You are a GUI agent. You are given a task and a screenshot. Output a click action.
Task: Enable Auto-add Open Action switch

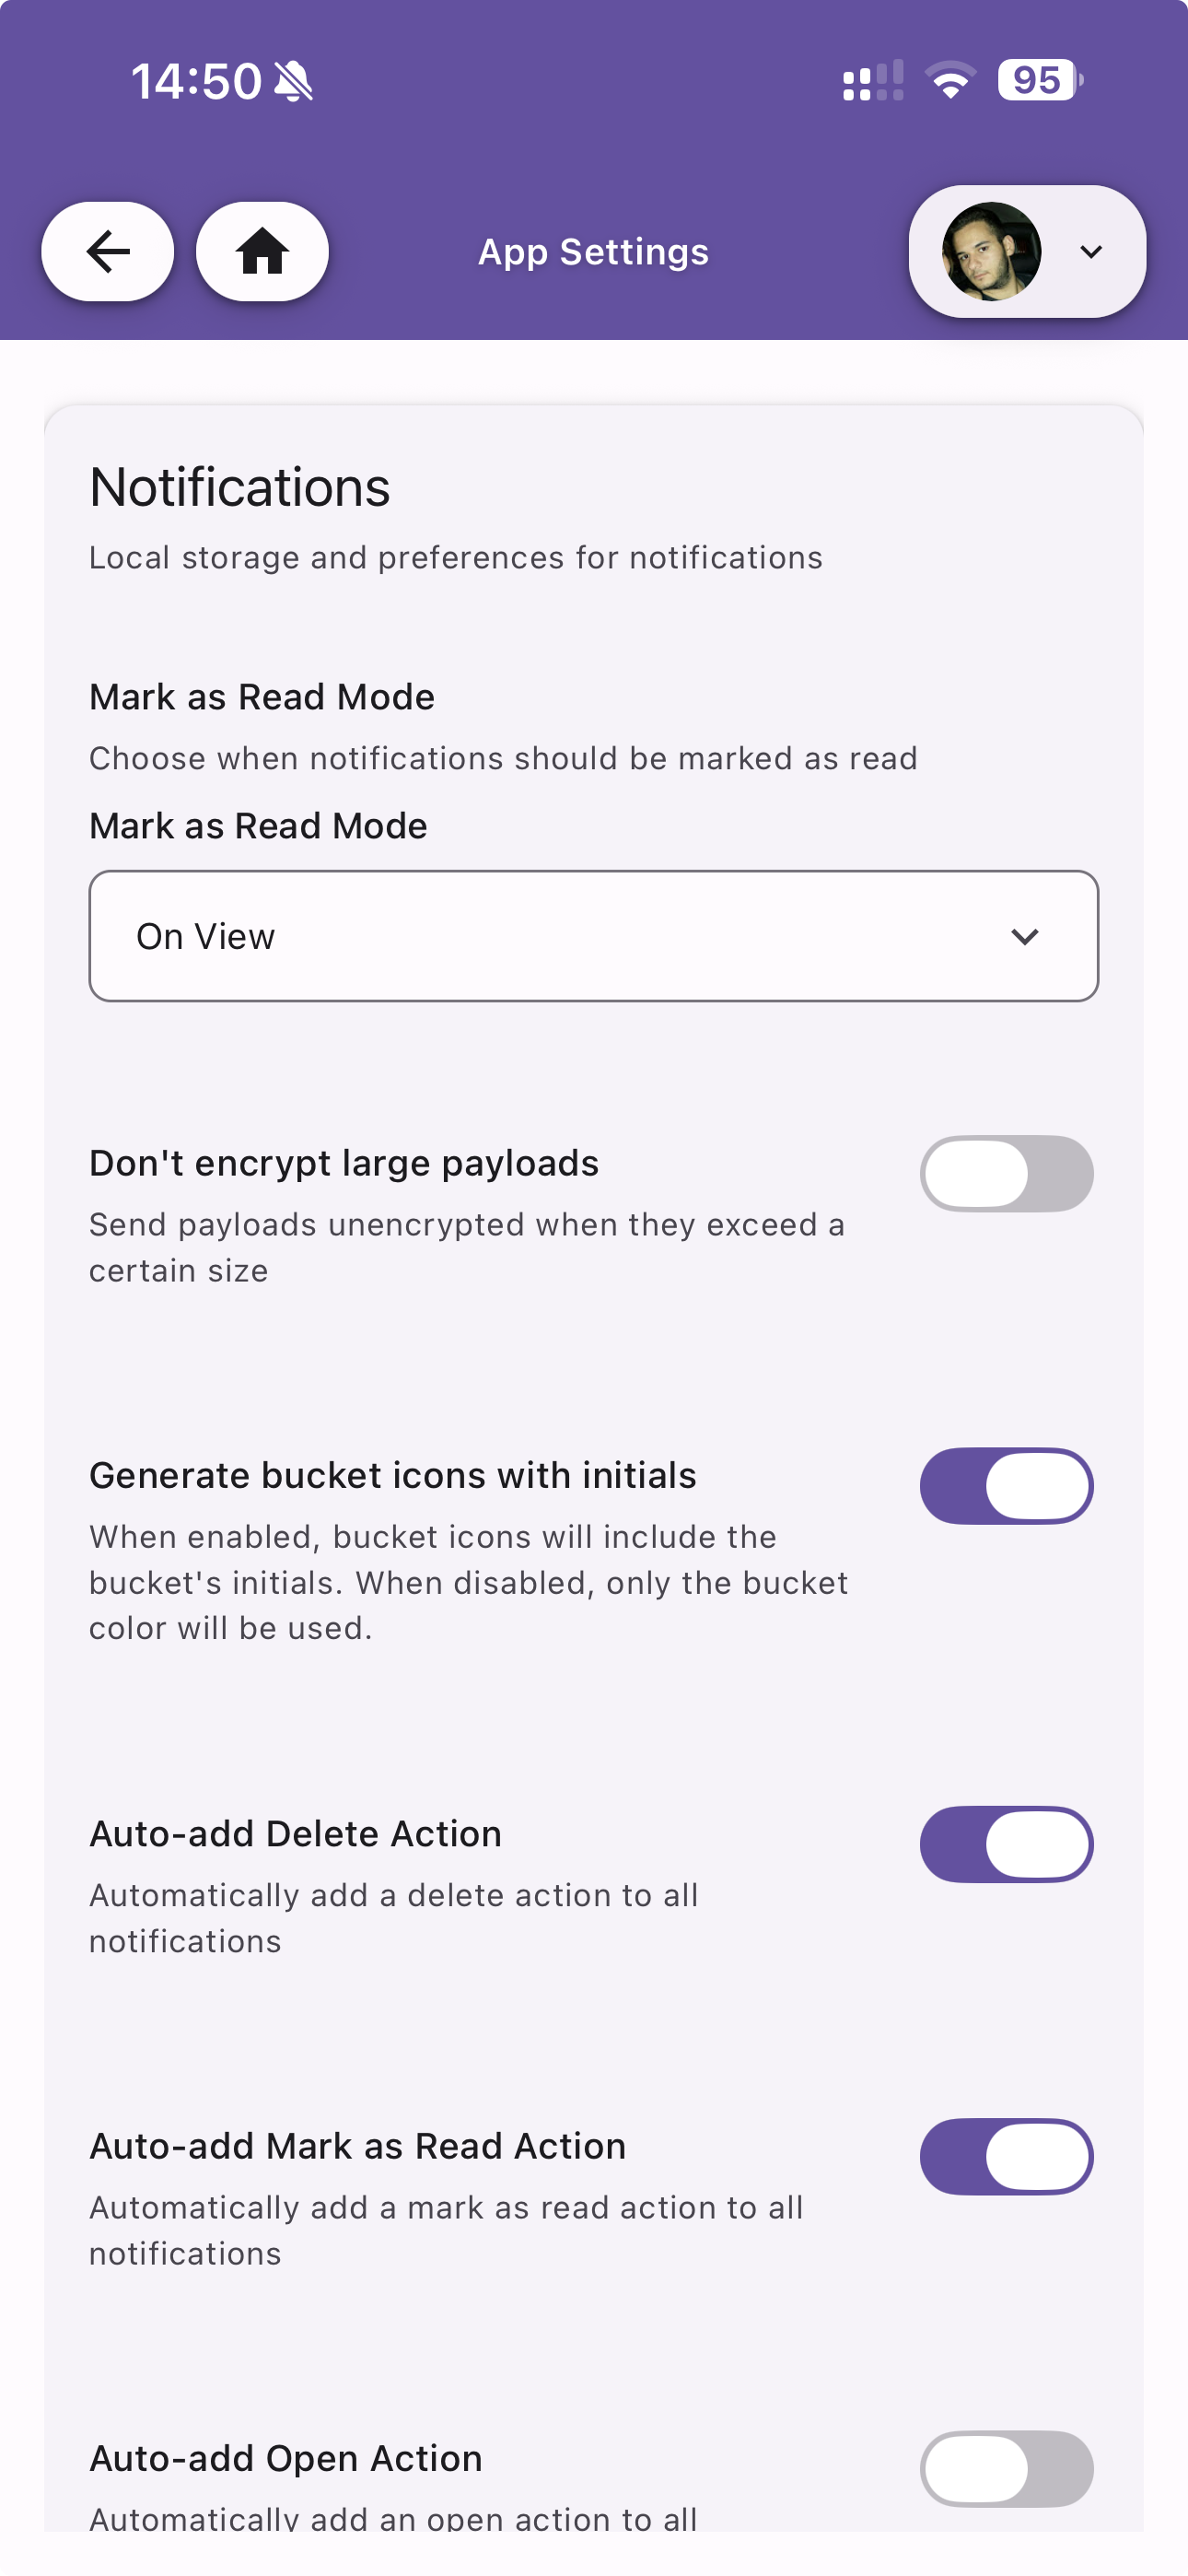coord(1006,2468)
